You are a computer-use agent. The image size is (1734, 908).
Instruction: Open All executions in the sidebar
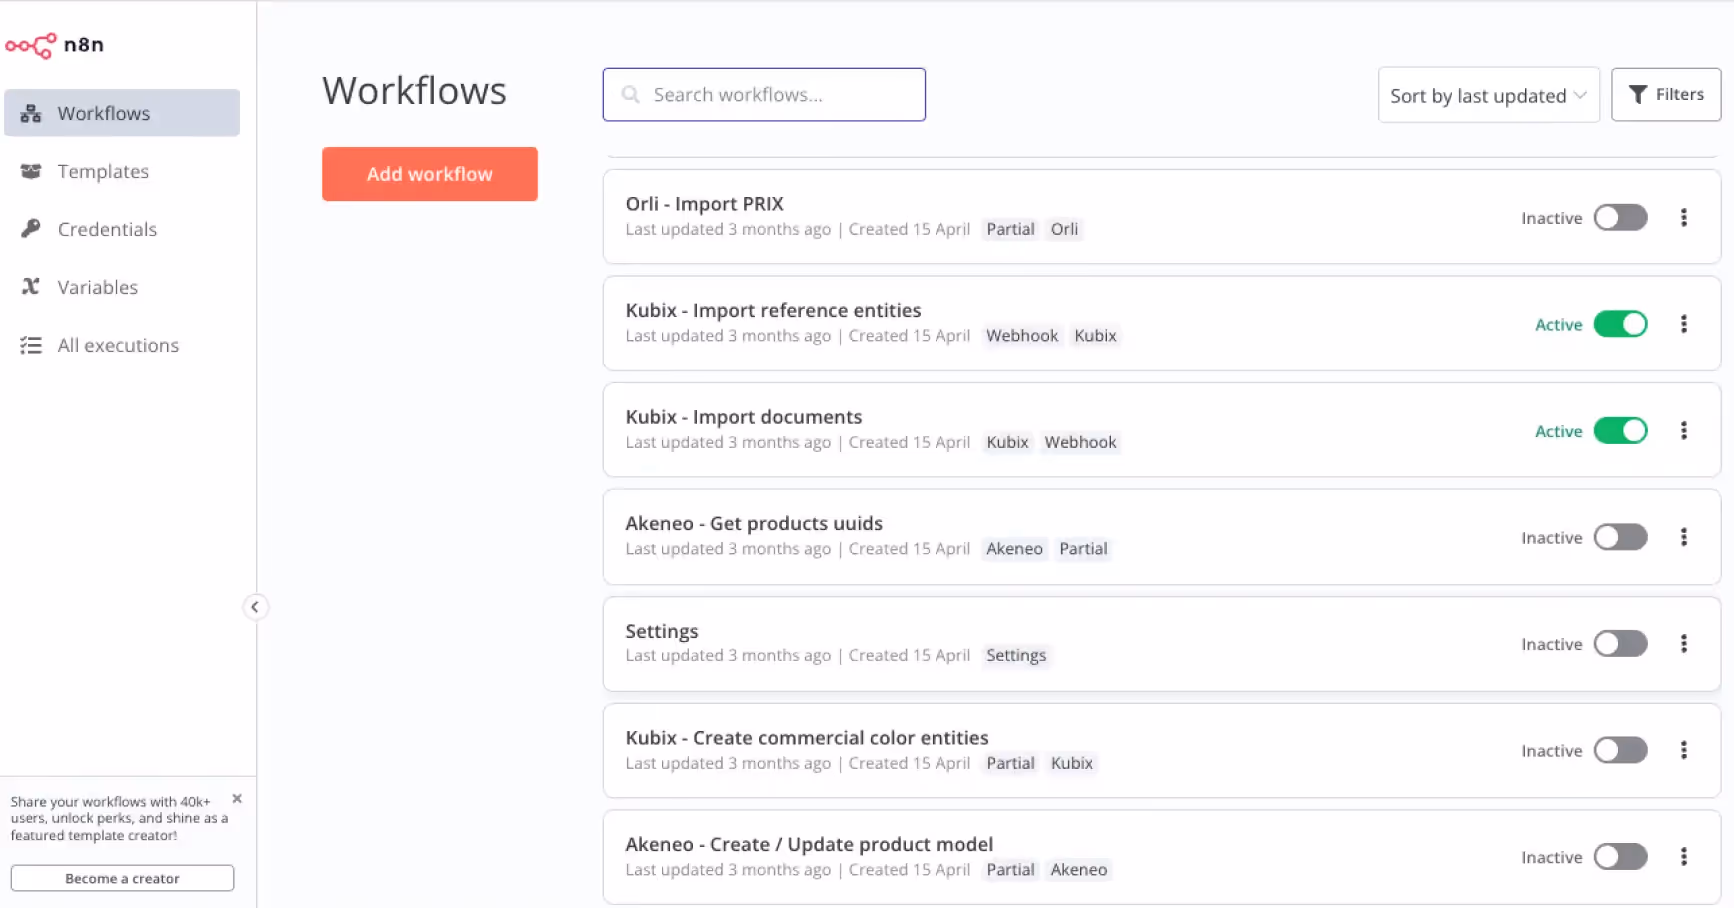point(122,345)
